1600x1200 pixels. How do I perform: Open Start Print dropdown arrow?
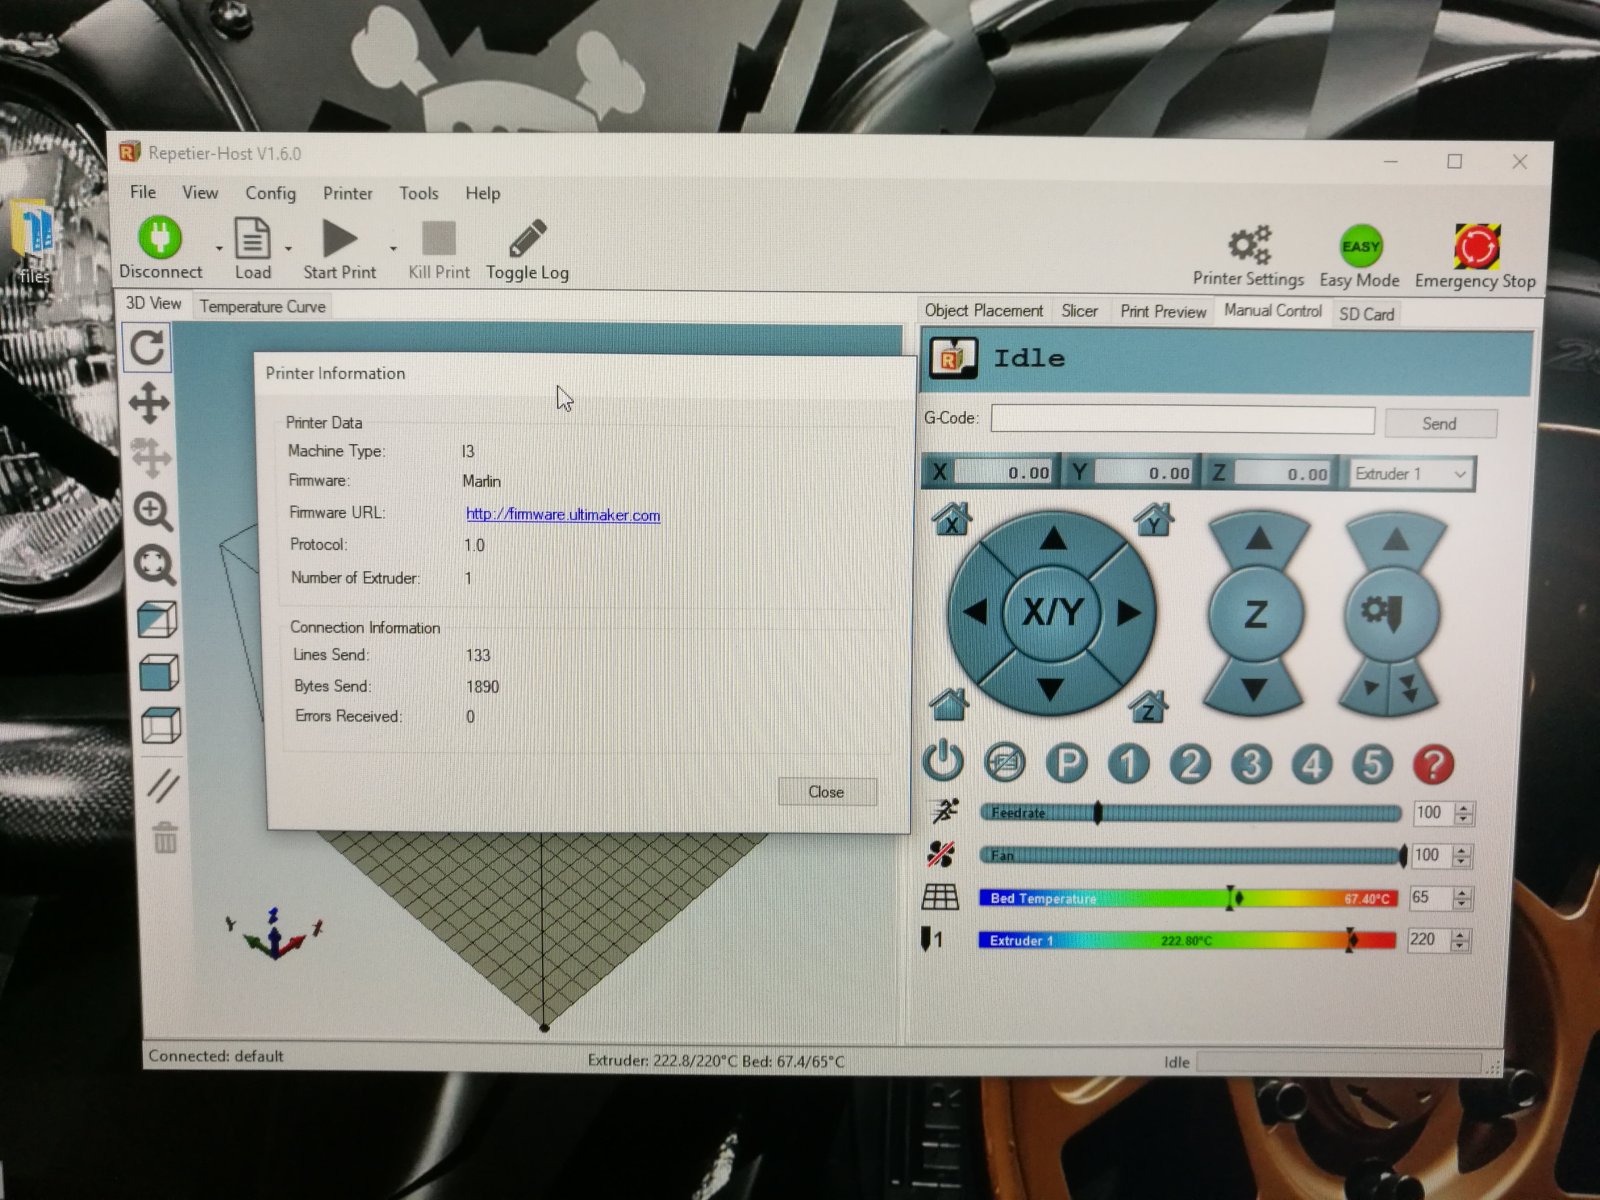click(393, 248)
